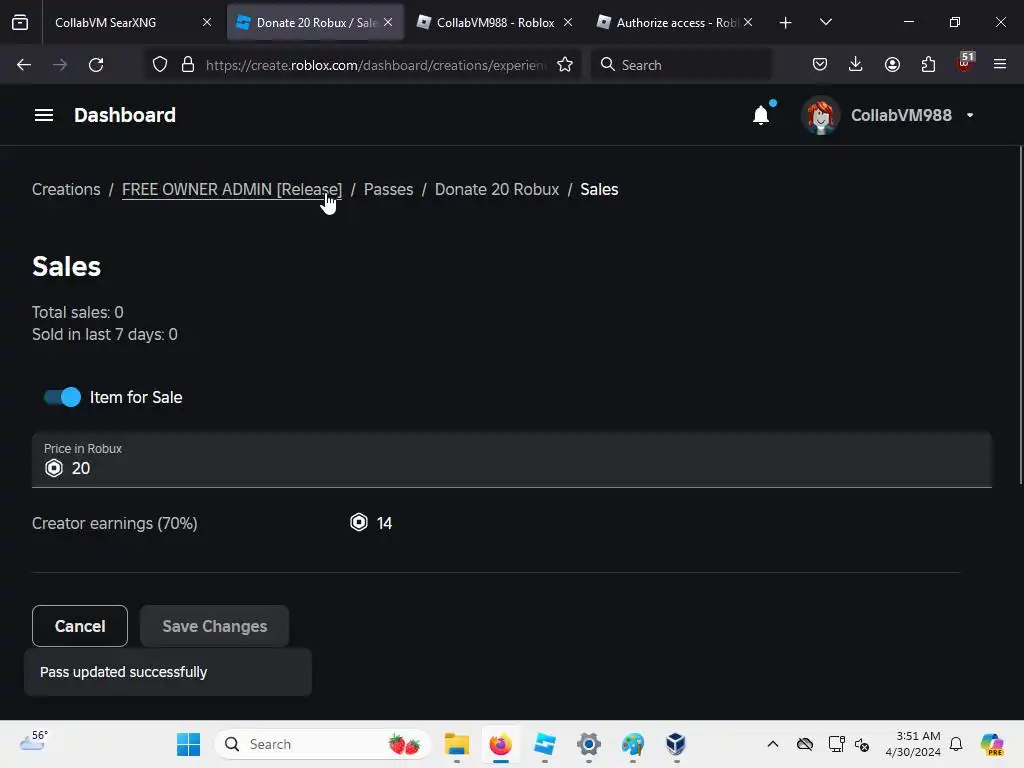This screenshot has width=1024, height=768.
Task: Click the cloud sync off tray icon
Action: coord(805,744)
